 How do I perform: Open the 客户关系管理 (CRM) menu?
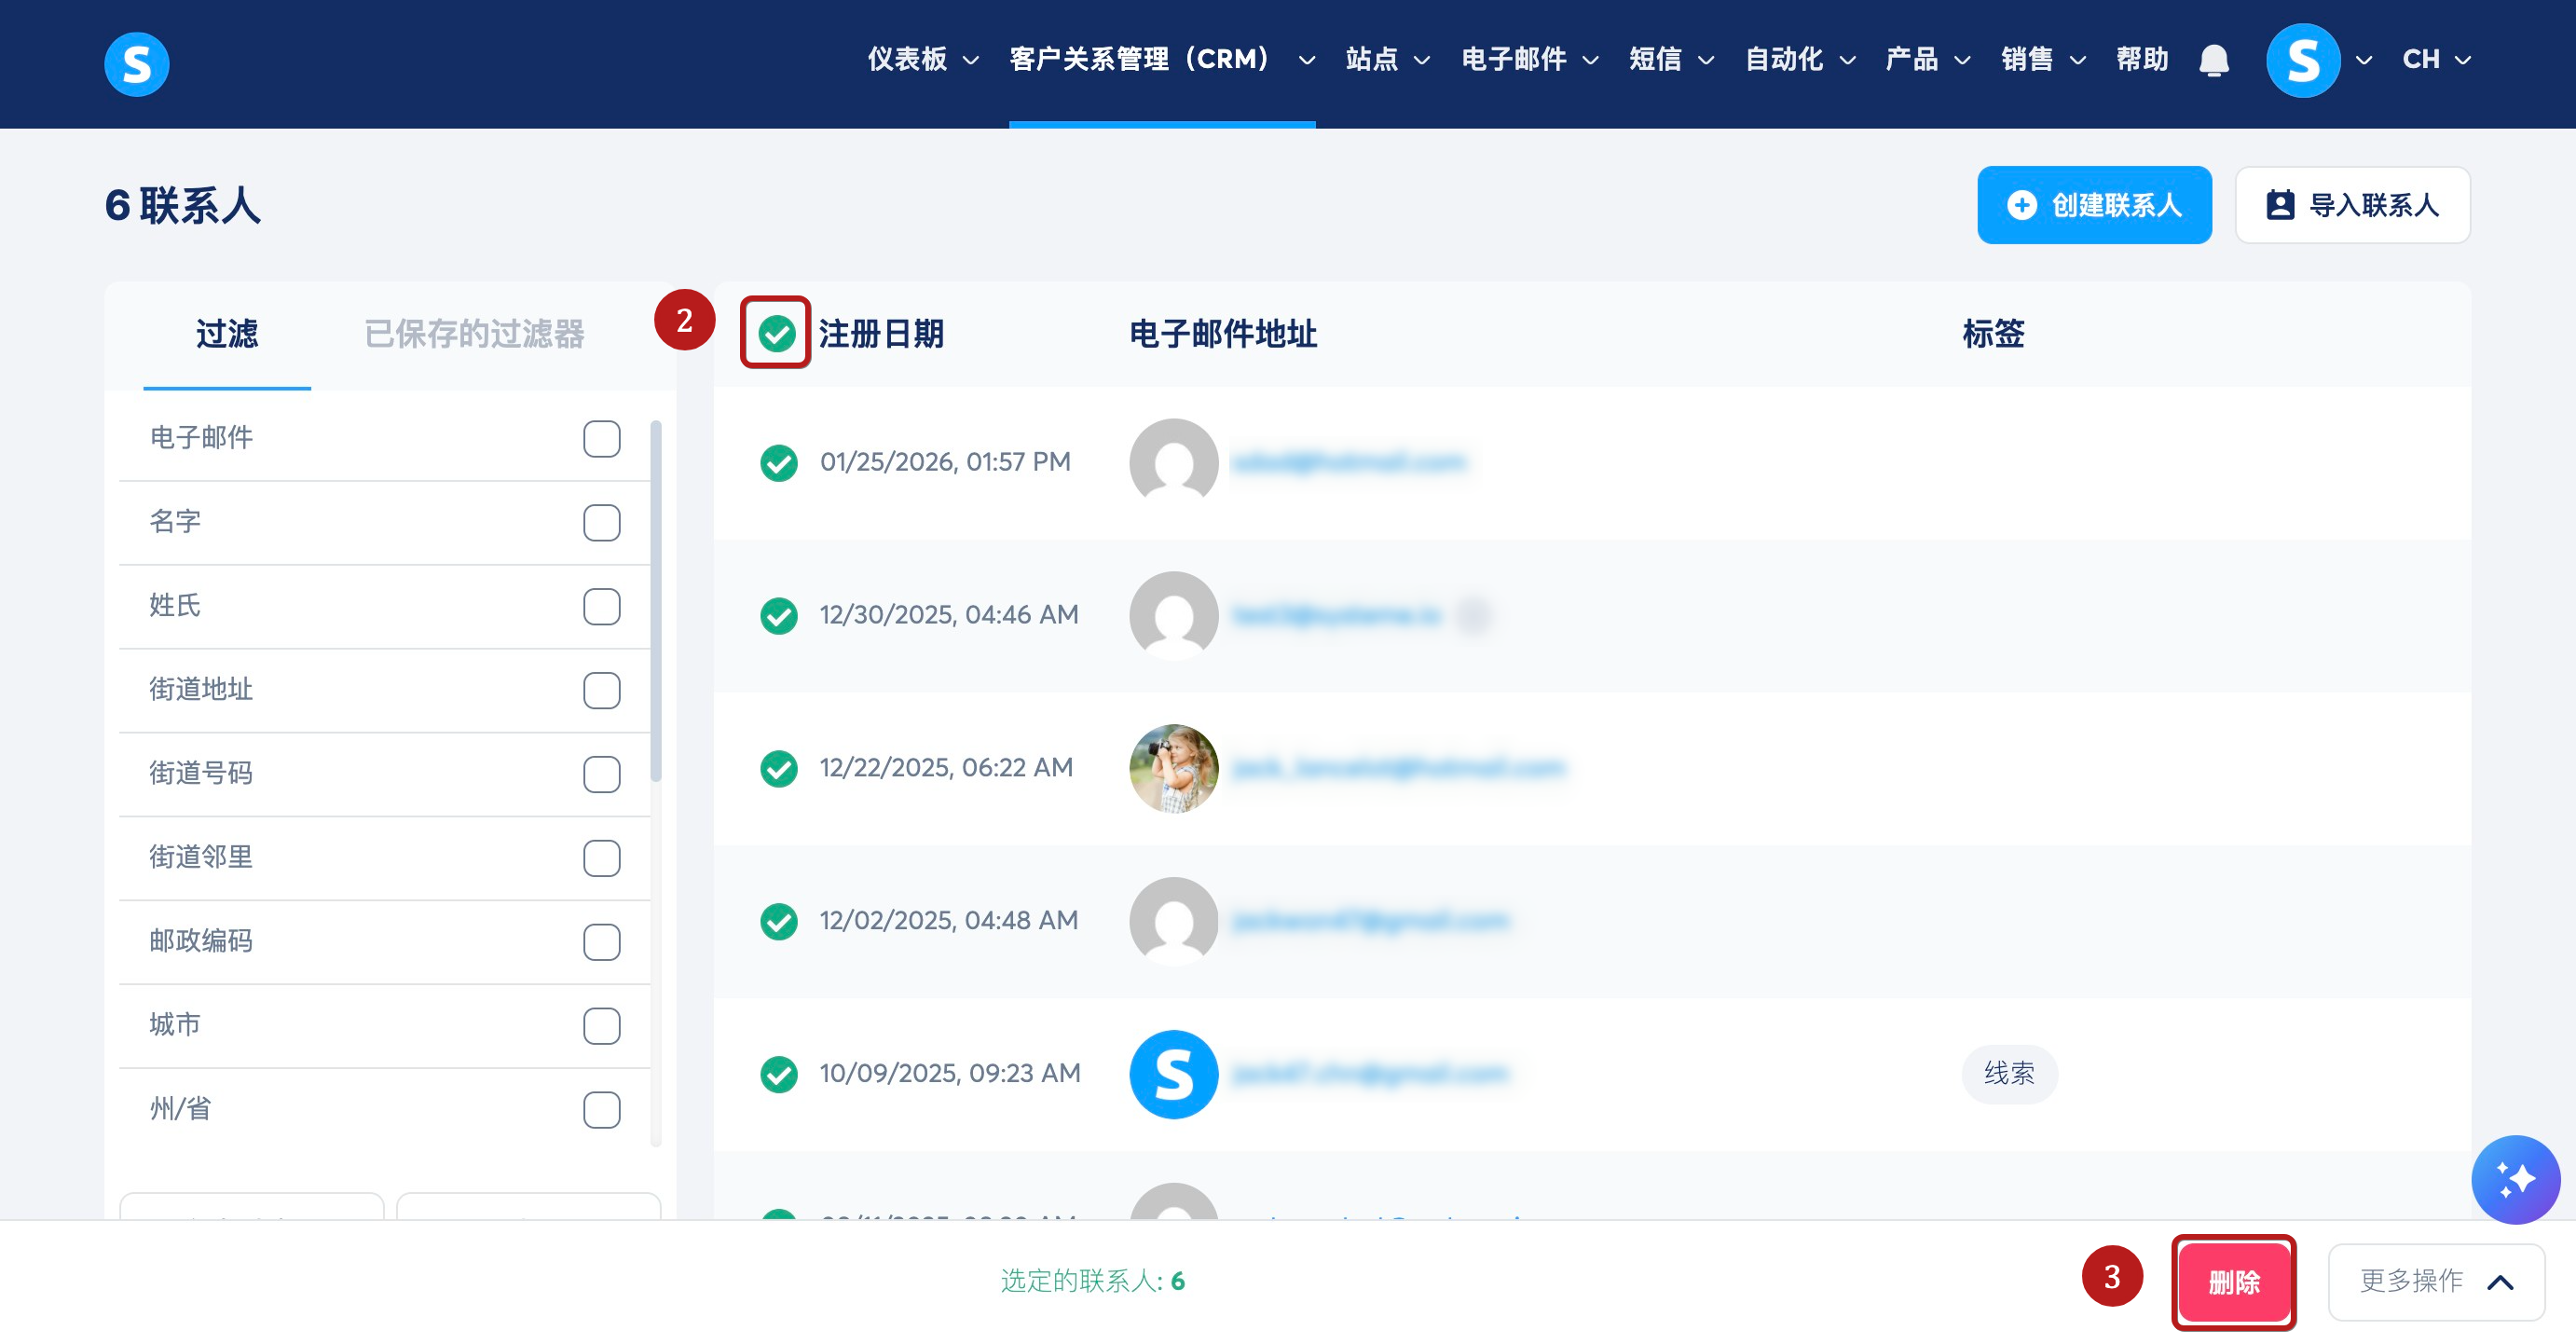1161,60
